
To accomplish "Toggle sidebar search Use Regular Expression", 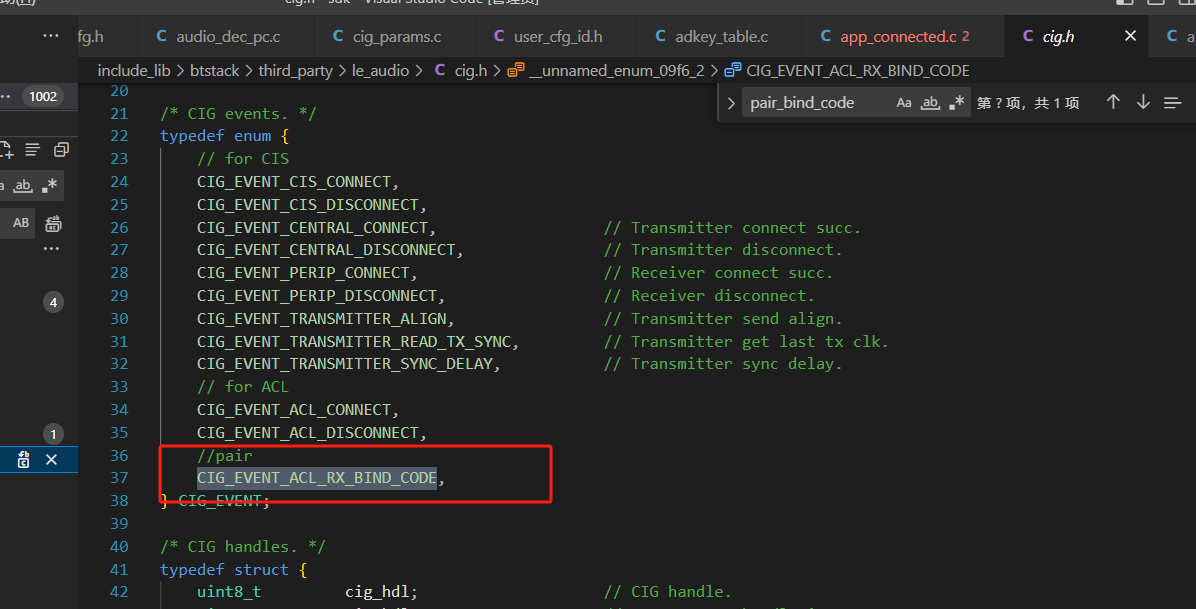I will pyautogui.click(x=50, y=185).
